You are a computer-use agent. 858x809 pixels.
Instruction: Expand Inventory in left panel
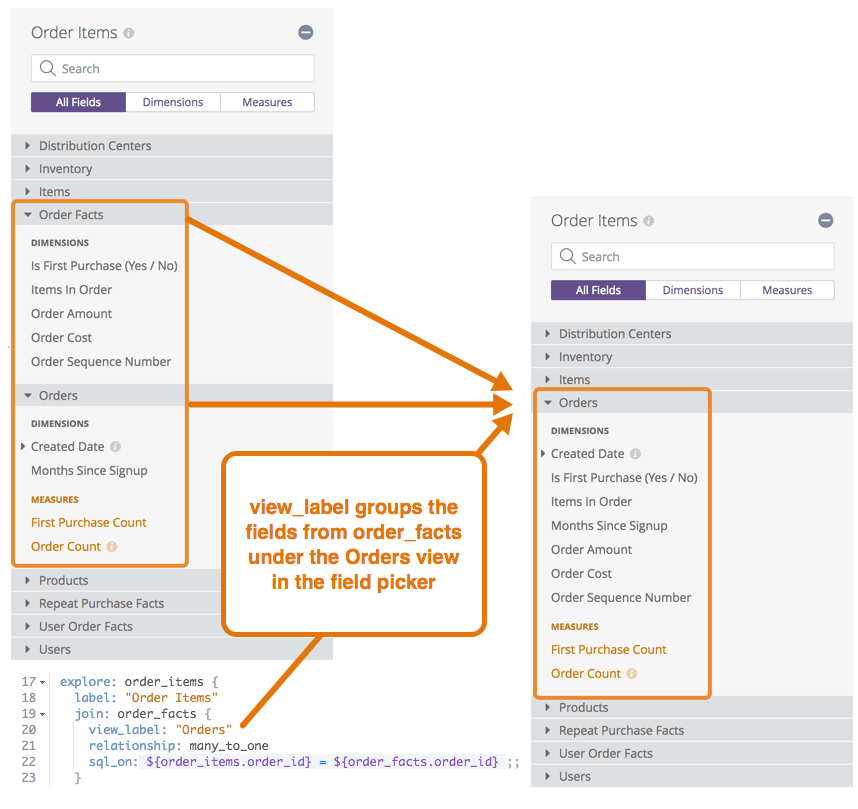172,169
